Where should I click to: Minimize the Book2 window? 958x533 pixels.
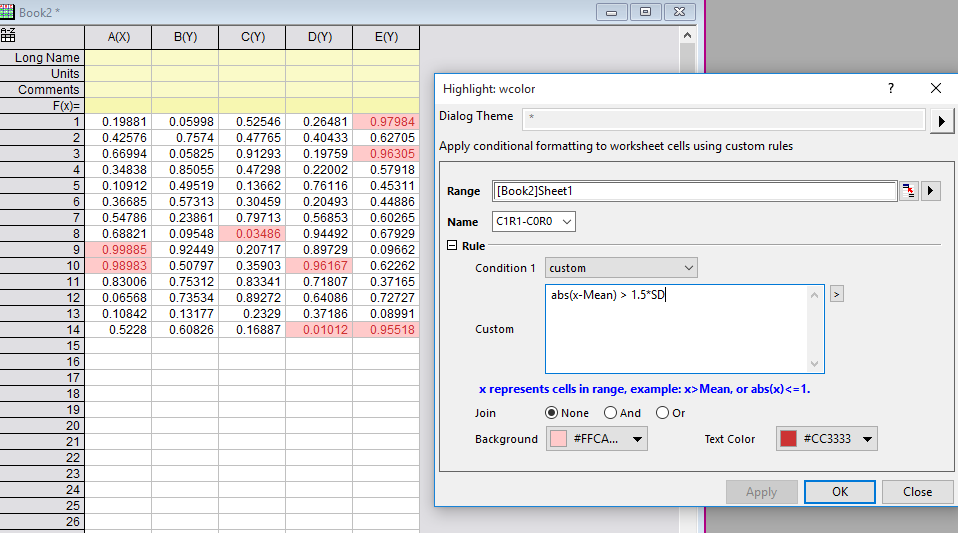point(611,12)
